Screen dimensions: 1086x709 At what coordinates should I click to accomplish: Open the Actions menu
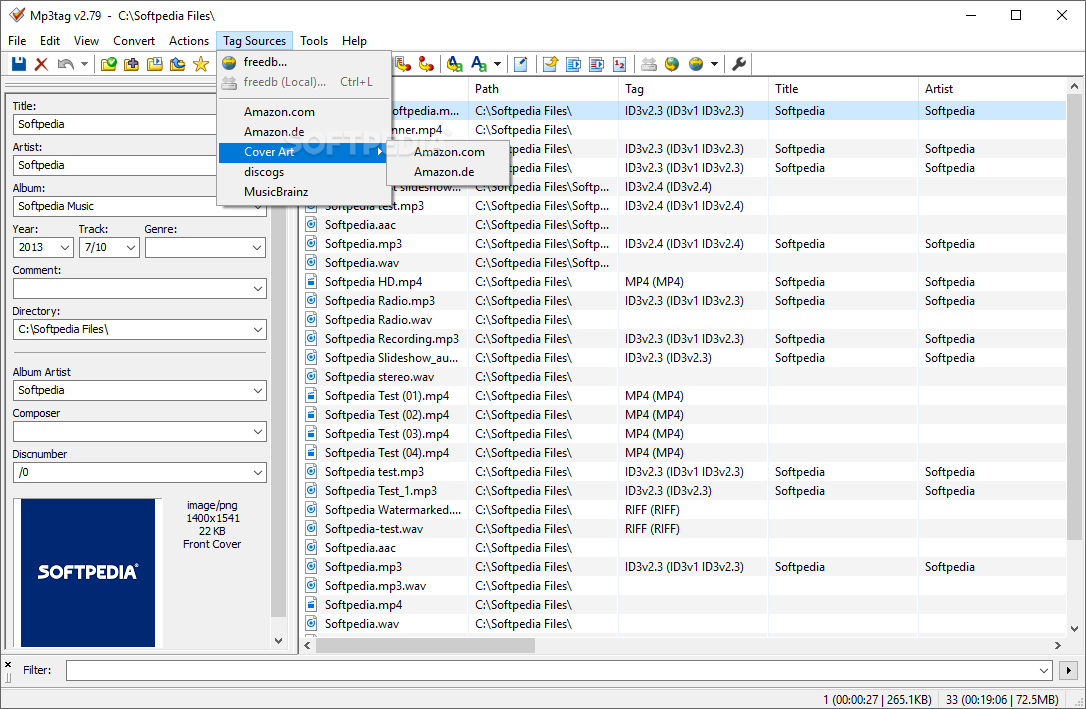click(189, 41)
